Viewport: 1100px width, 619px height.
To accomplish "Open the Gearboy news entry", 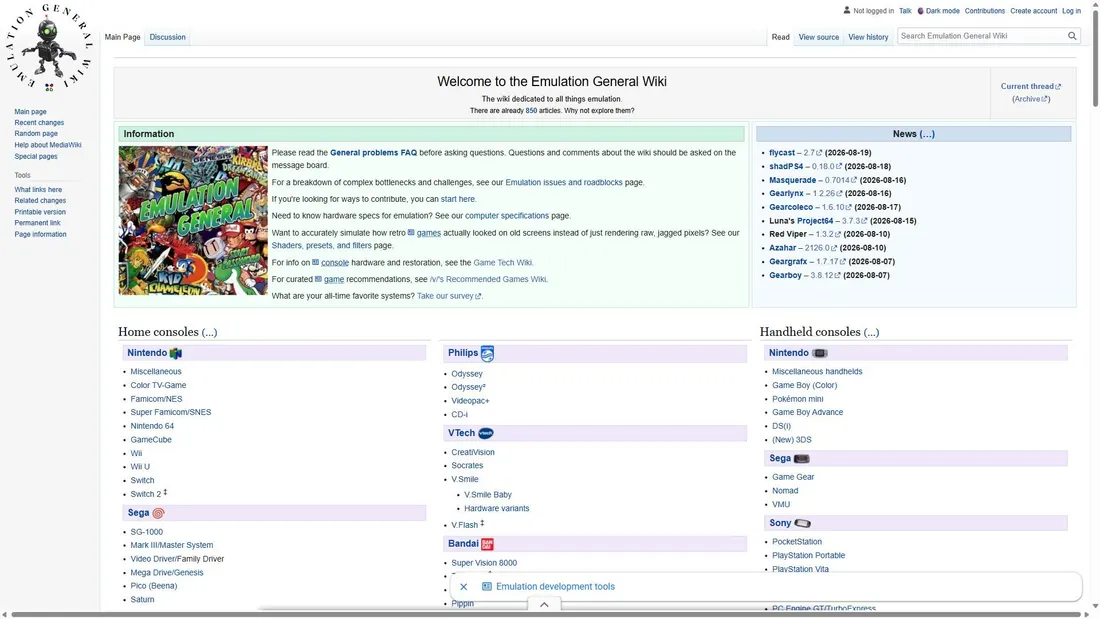I will [785, 276].
